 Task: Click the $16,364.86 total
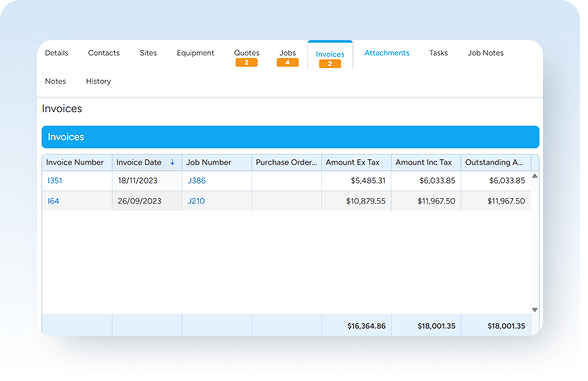click(366, 326)
